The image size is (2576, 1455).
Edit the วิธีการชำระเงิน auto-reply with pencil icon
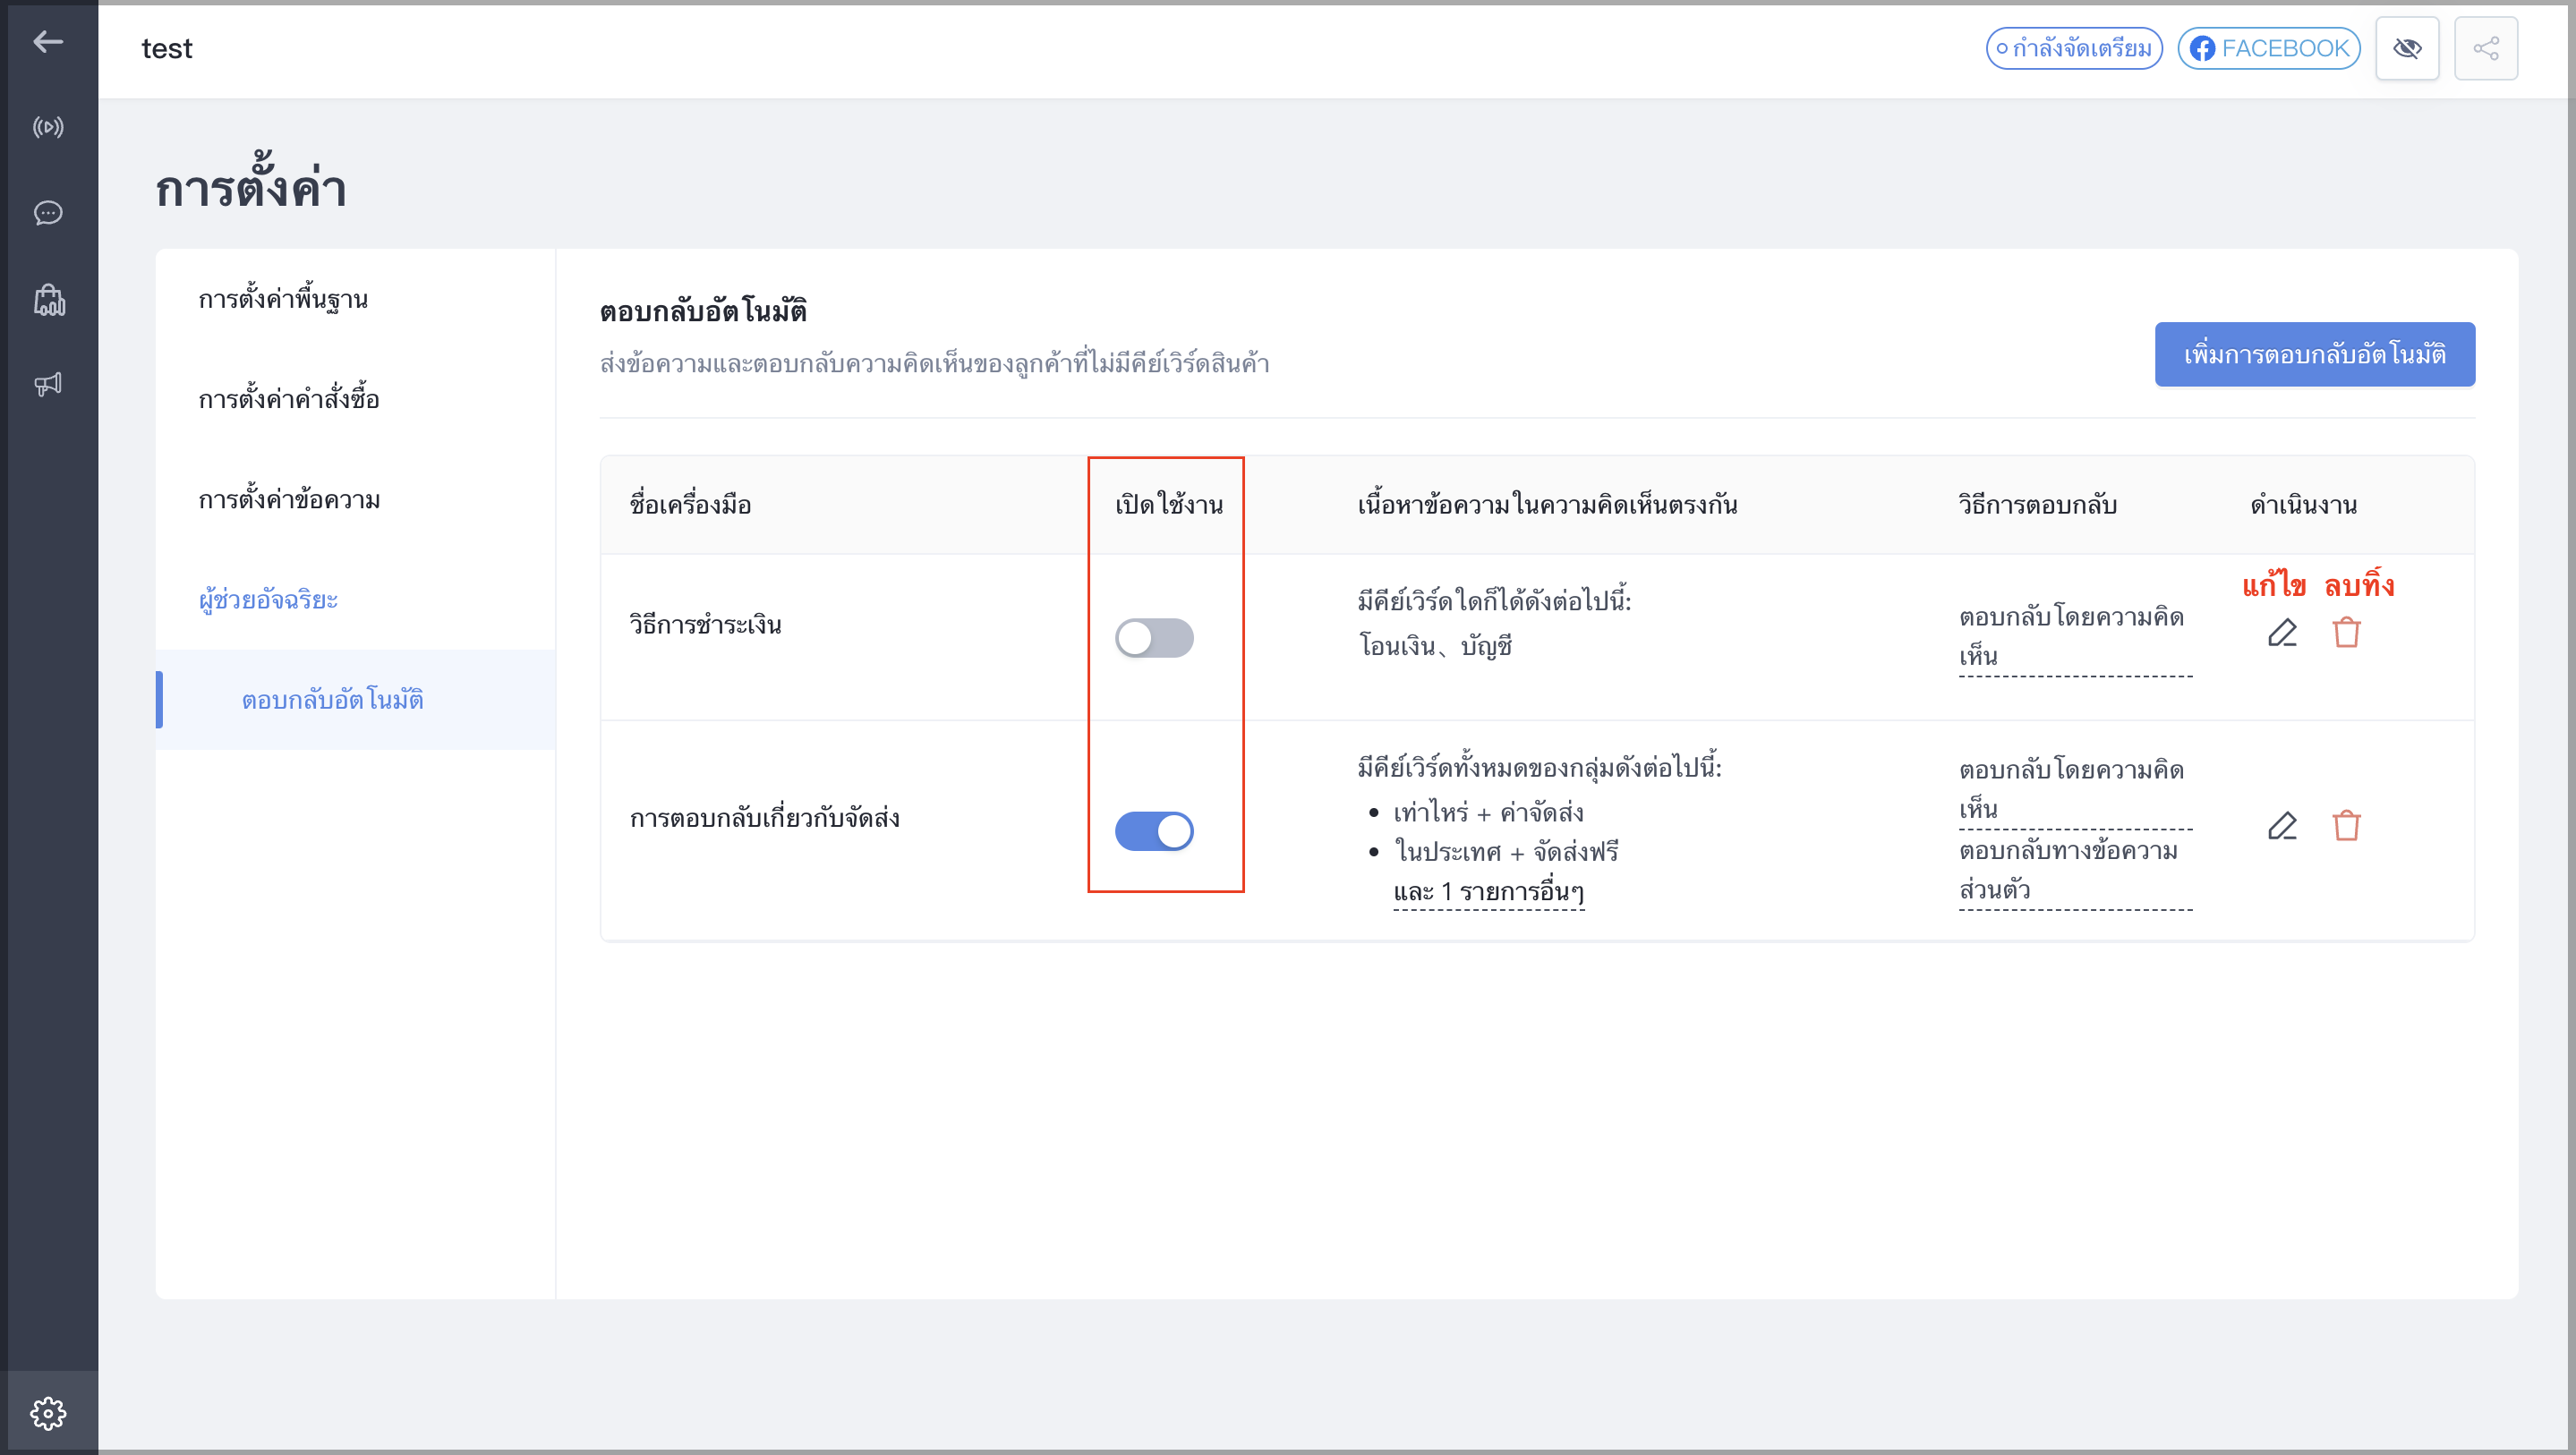[x=2282, y=633]
